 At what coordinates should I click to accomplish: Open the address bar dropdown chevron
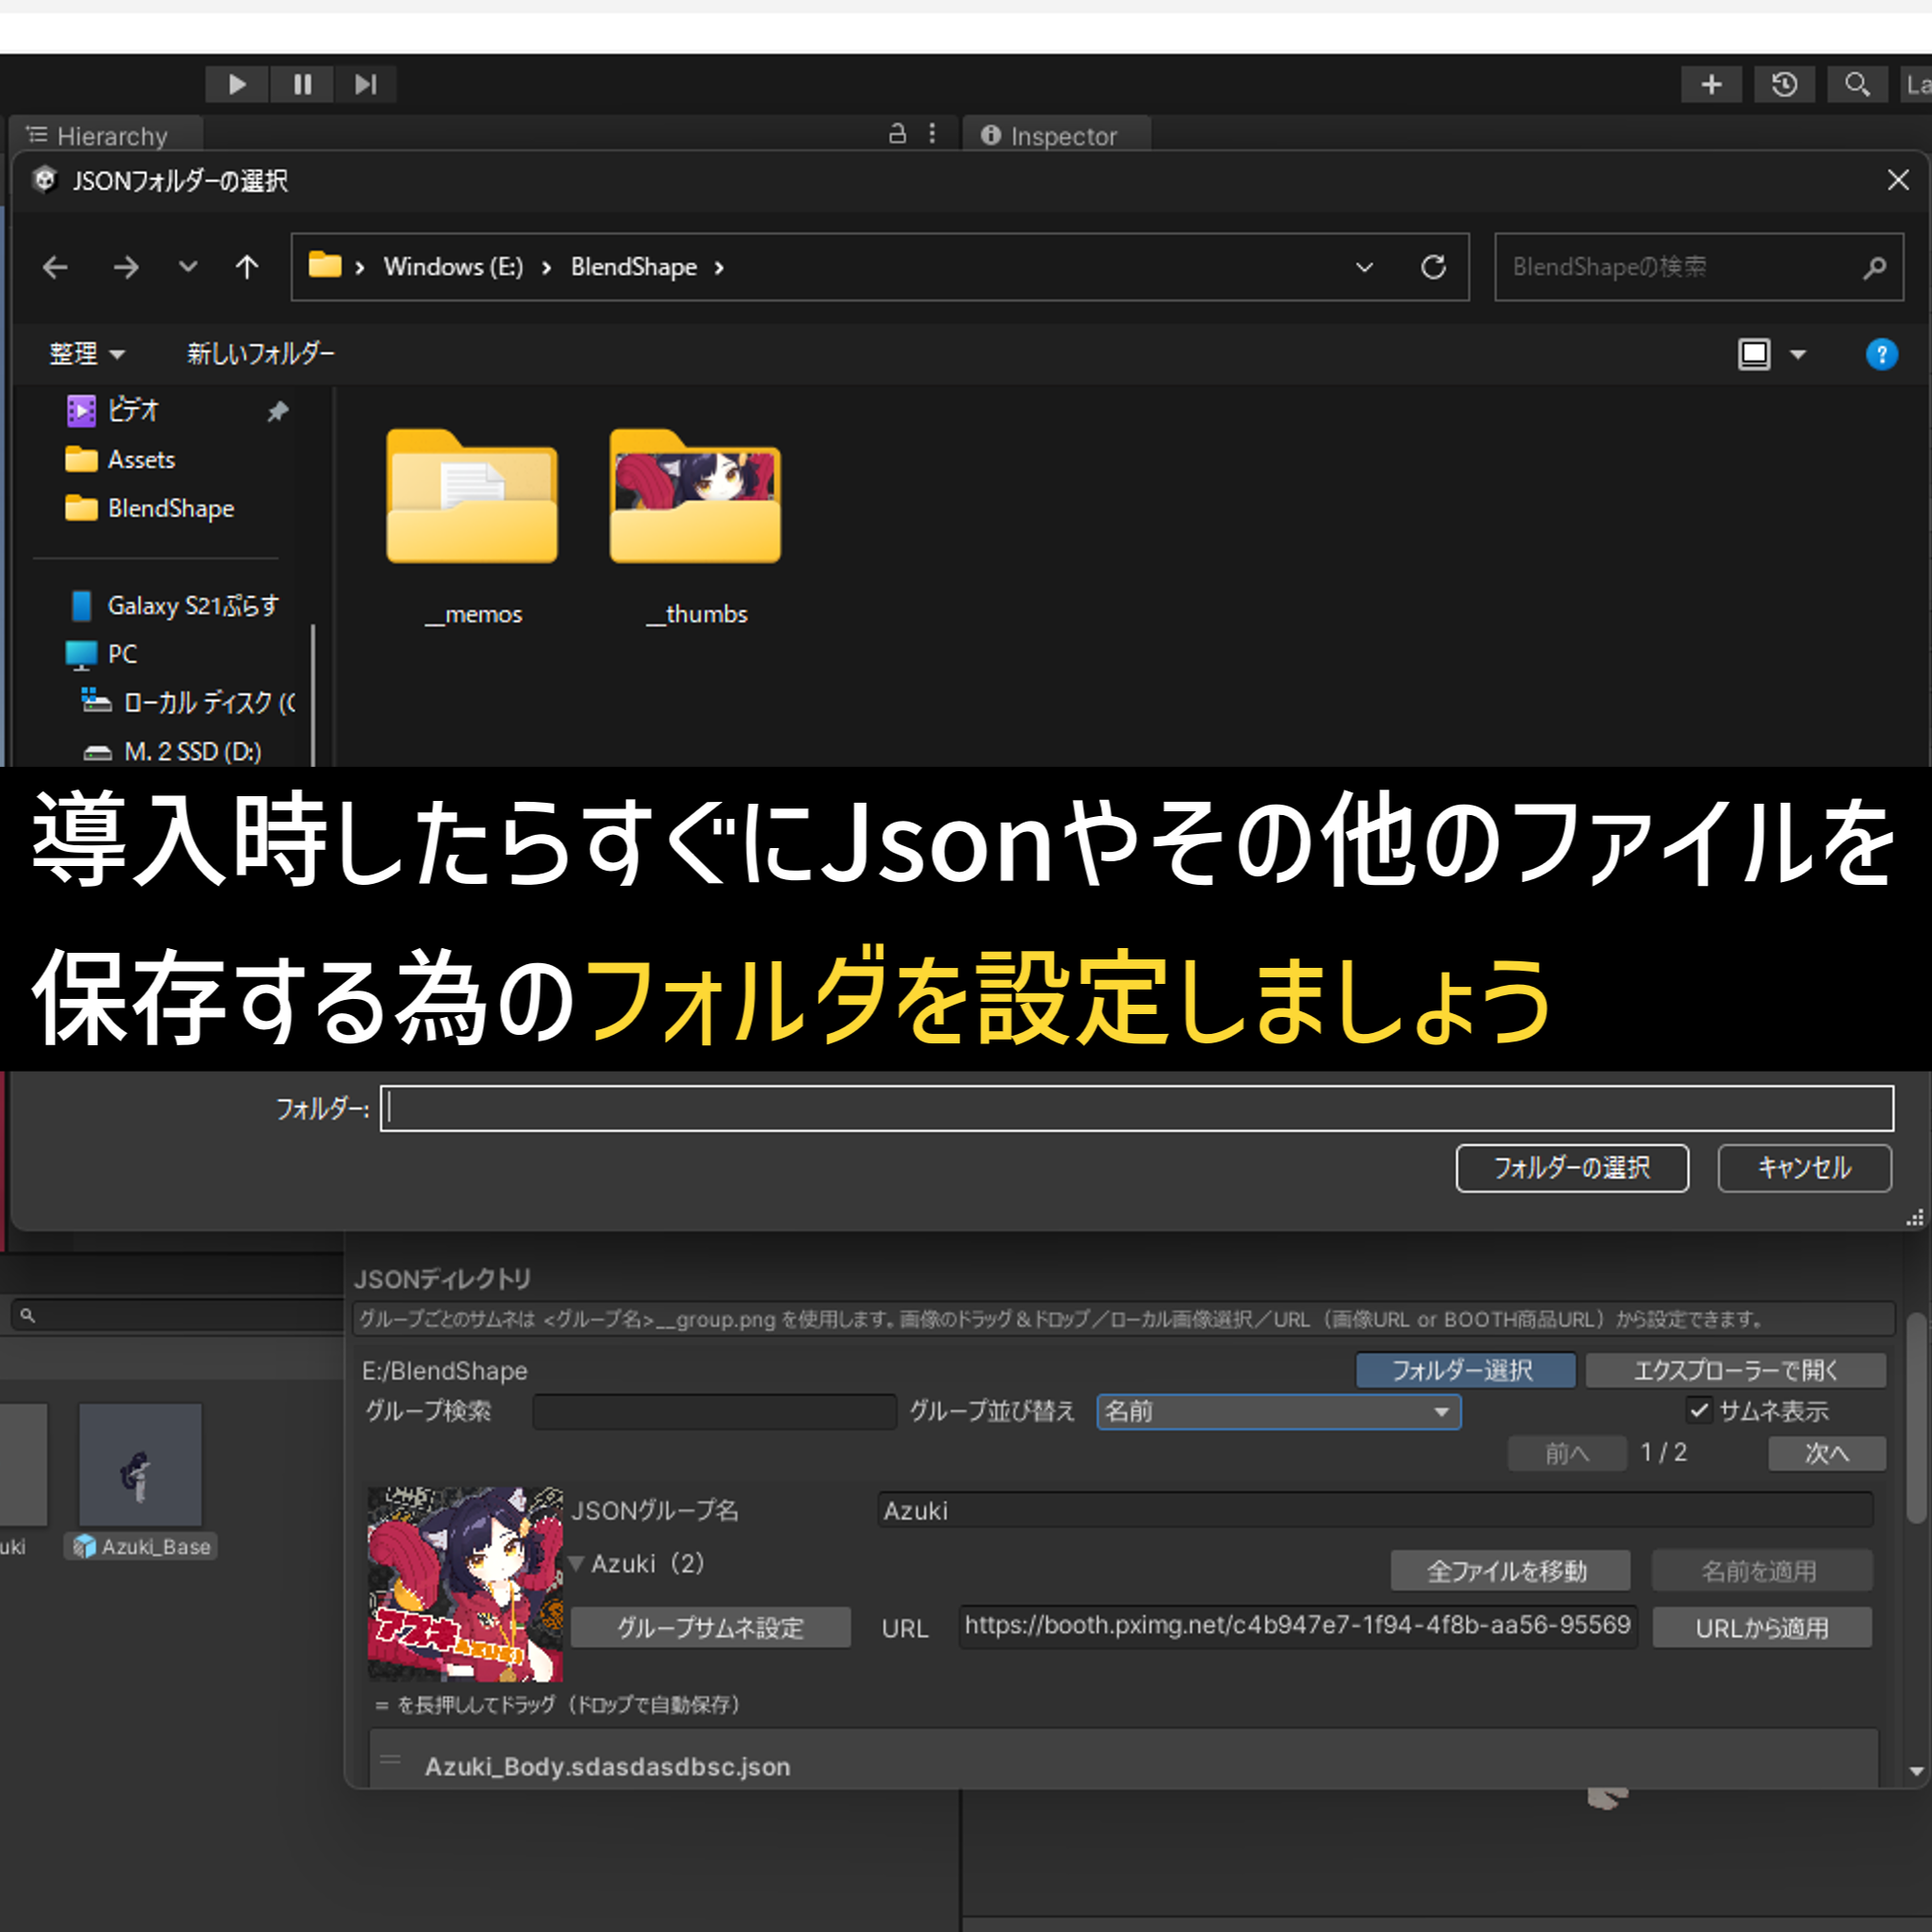point(1365,267)
